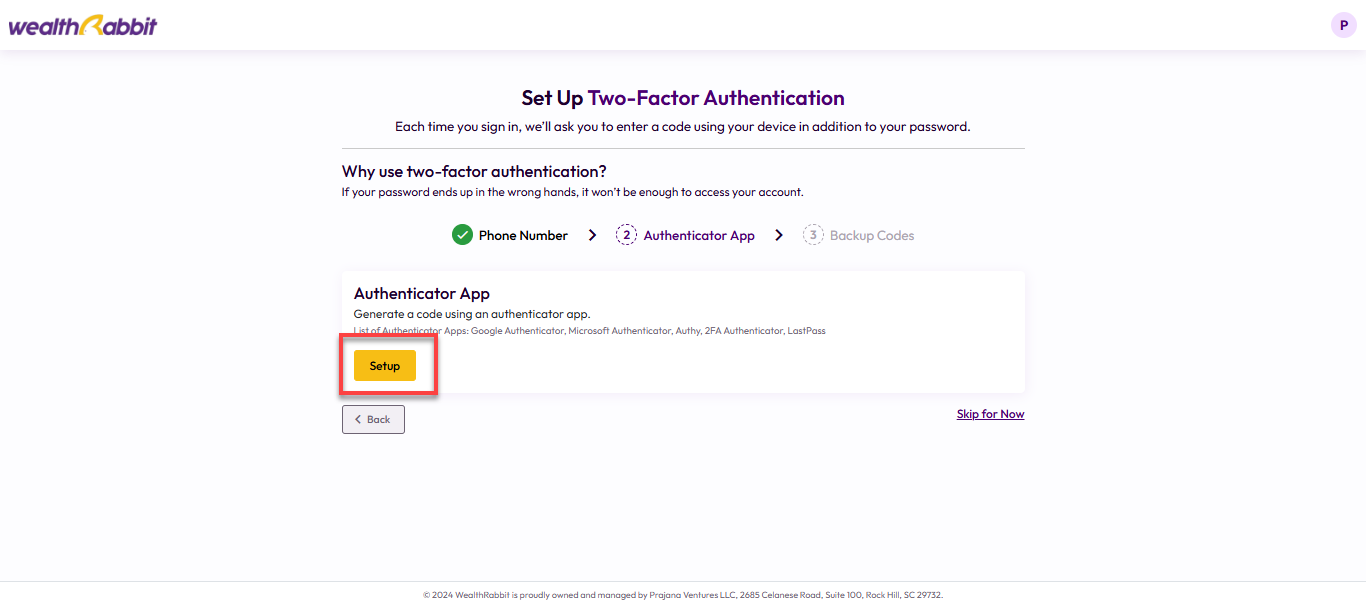The image size is (1366, 607).
Task: Click the footer copyright notice
Action: [683, 595]
